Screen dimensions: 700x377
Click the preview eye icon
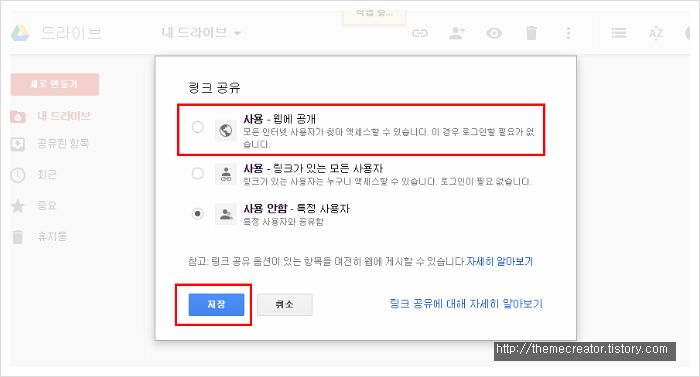click(494, 33)
